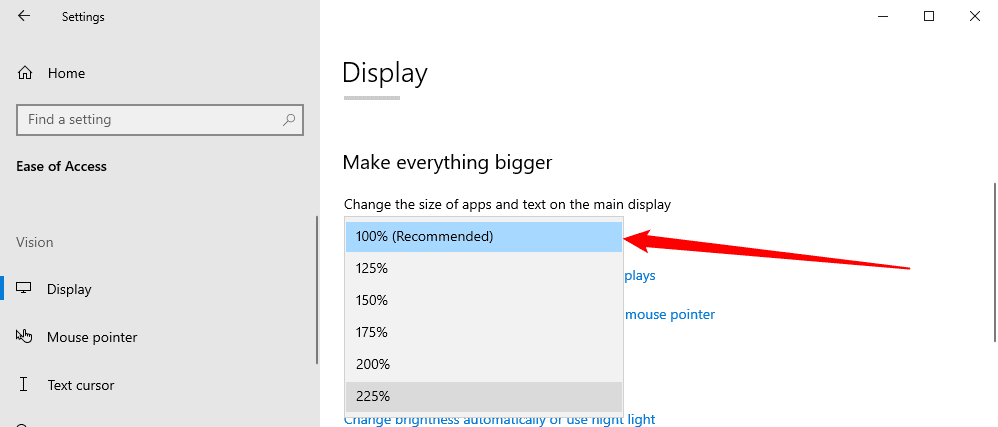Select 200% in the size dropdown

(484, 364)
